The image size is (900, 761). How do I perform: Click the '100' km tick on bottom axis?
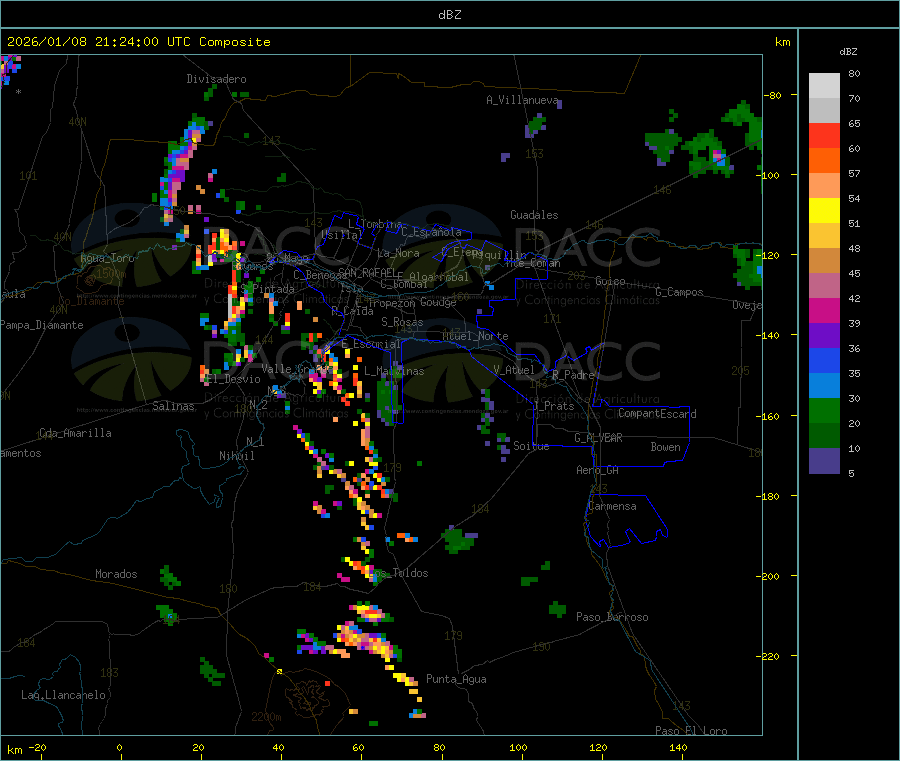(518, 747)
